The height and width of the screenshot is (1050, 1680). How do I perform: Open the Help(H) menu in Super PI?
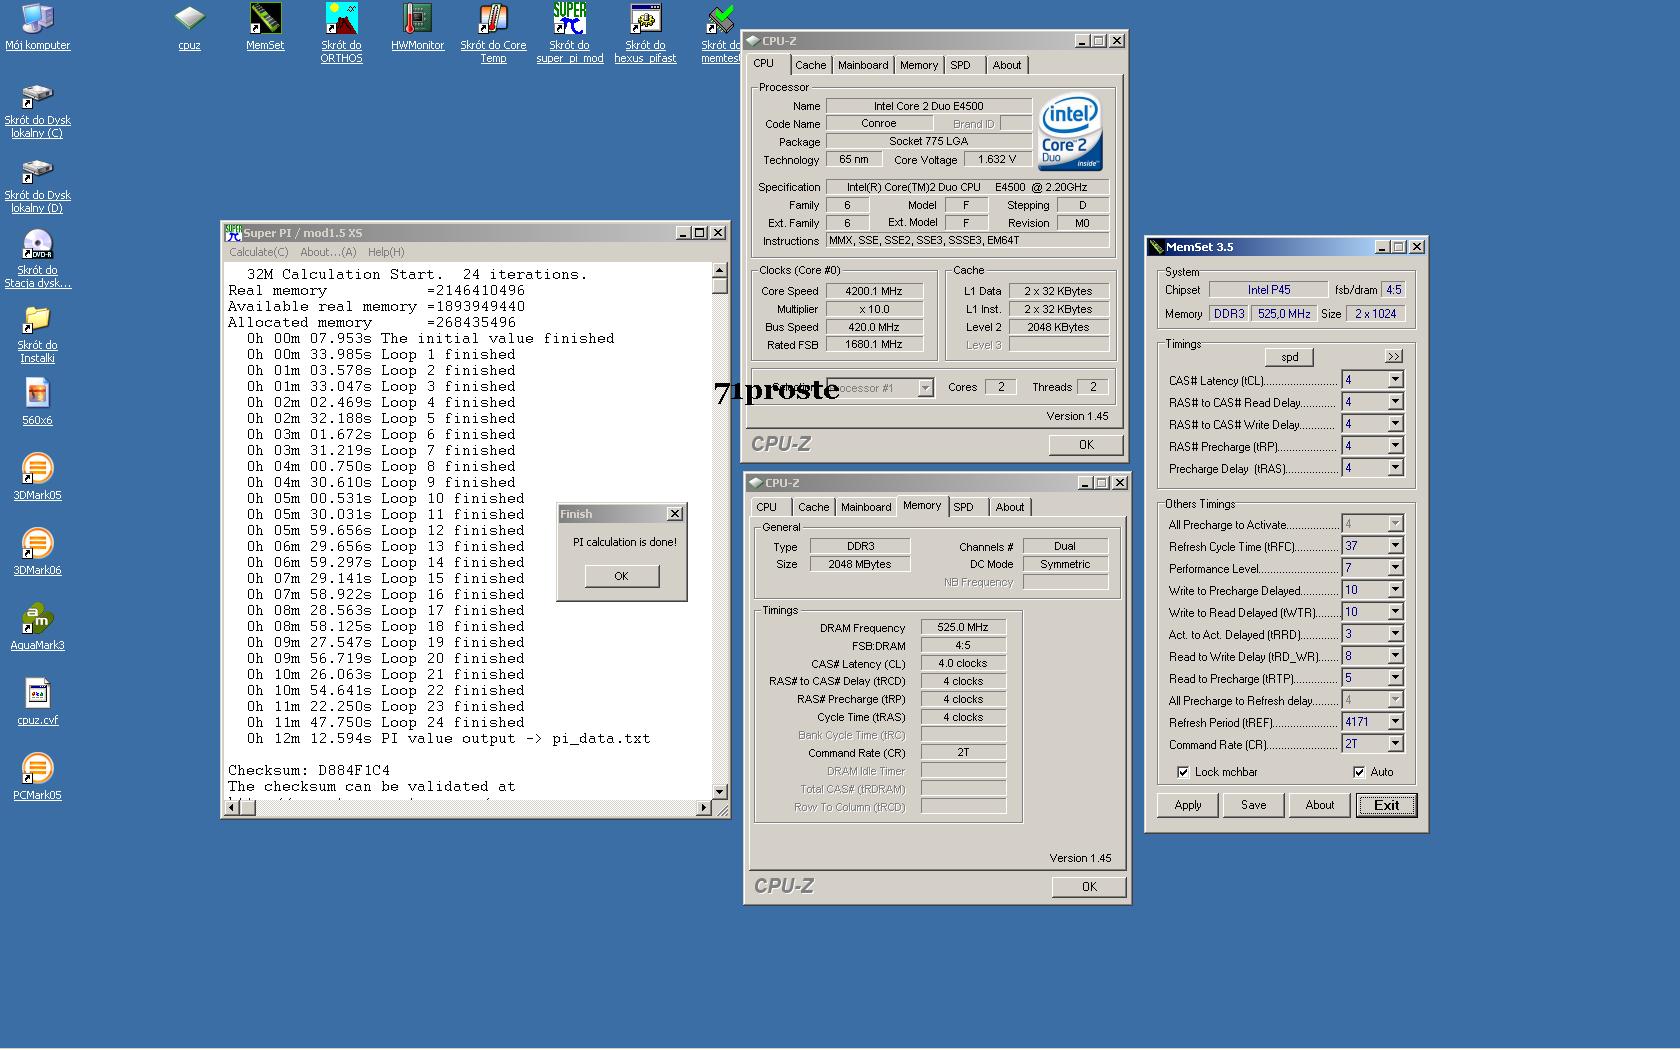[x=386, y=252]
